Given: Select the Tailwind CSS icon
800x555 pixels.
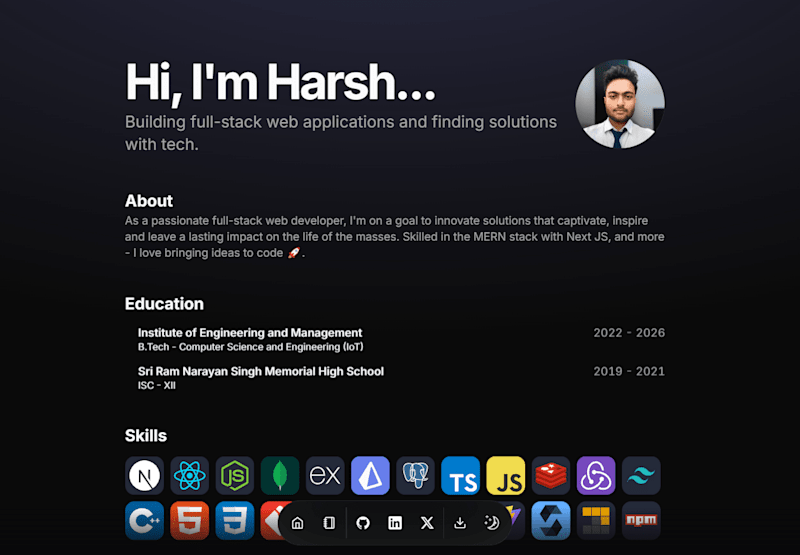Looking at the screenshot, I should (641, 475).
